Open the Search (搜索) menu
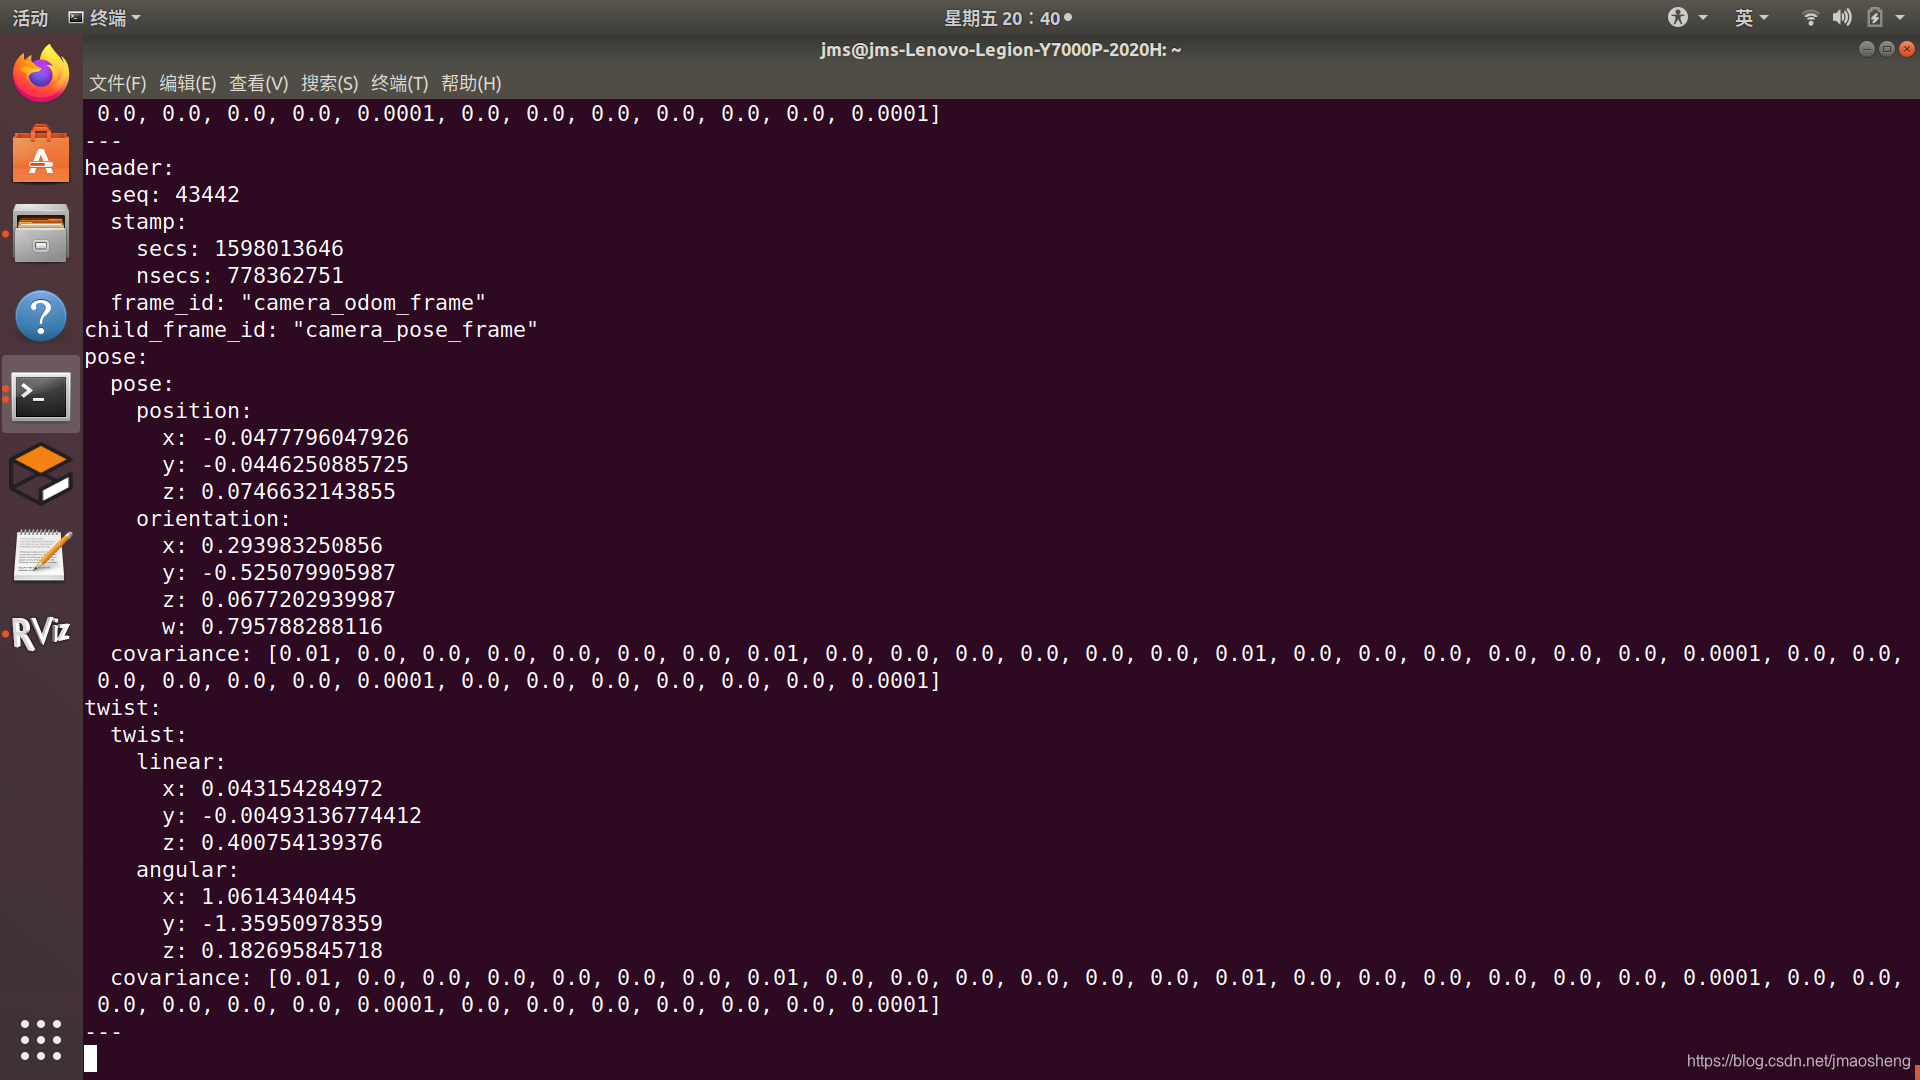1920x1080 pixels. pyautogui.click(x=329, y=83)
